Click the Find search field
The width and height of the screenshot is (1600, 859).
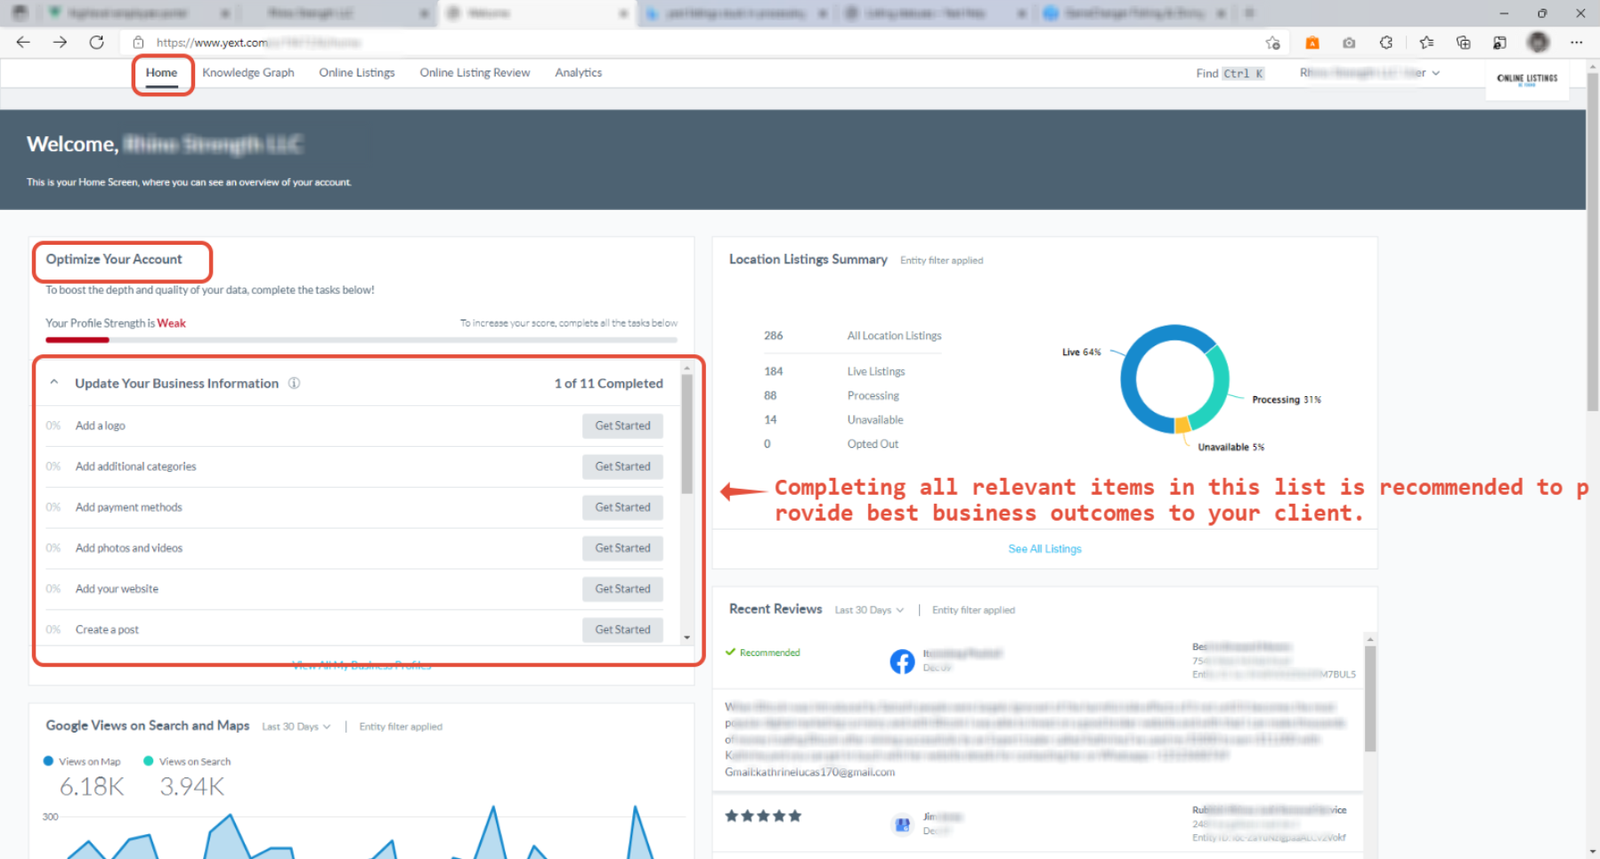coord(1230,73)
